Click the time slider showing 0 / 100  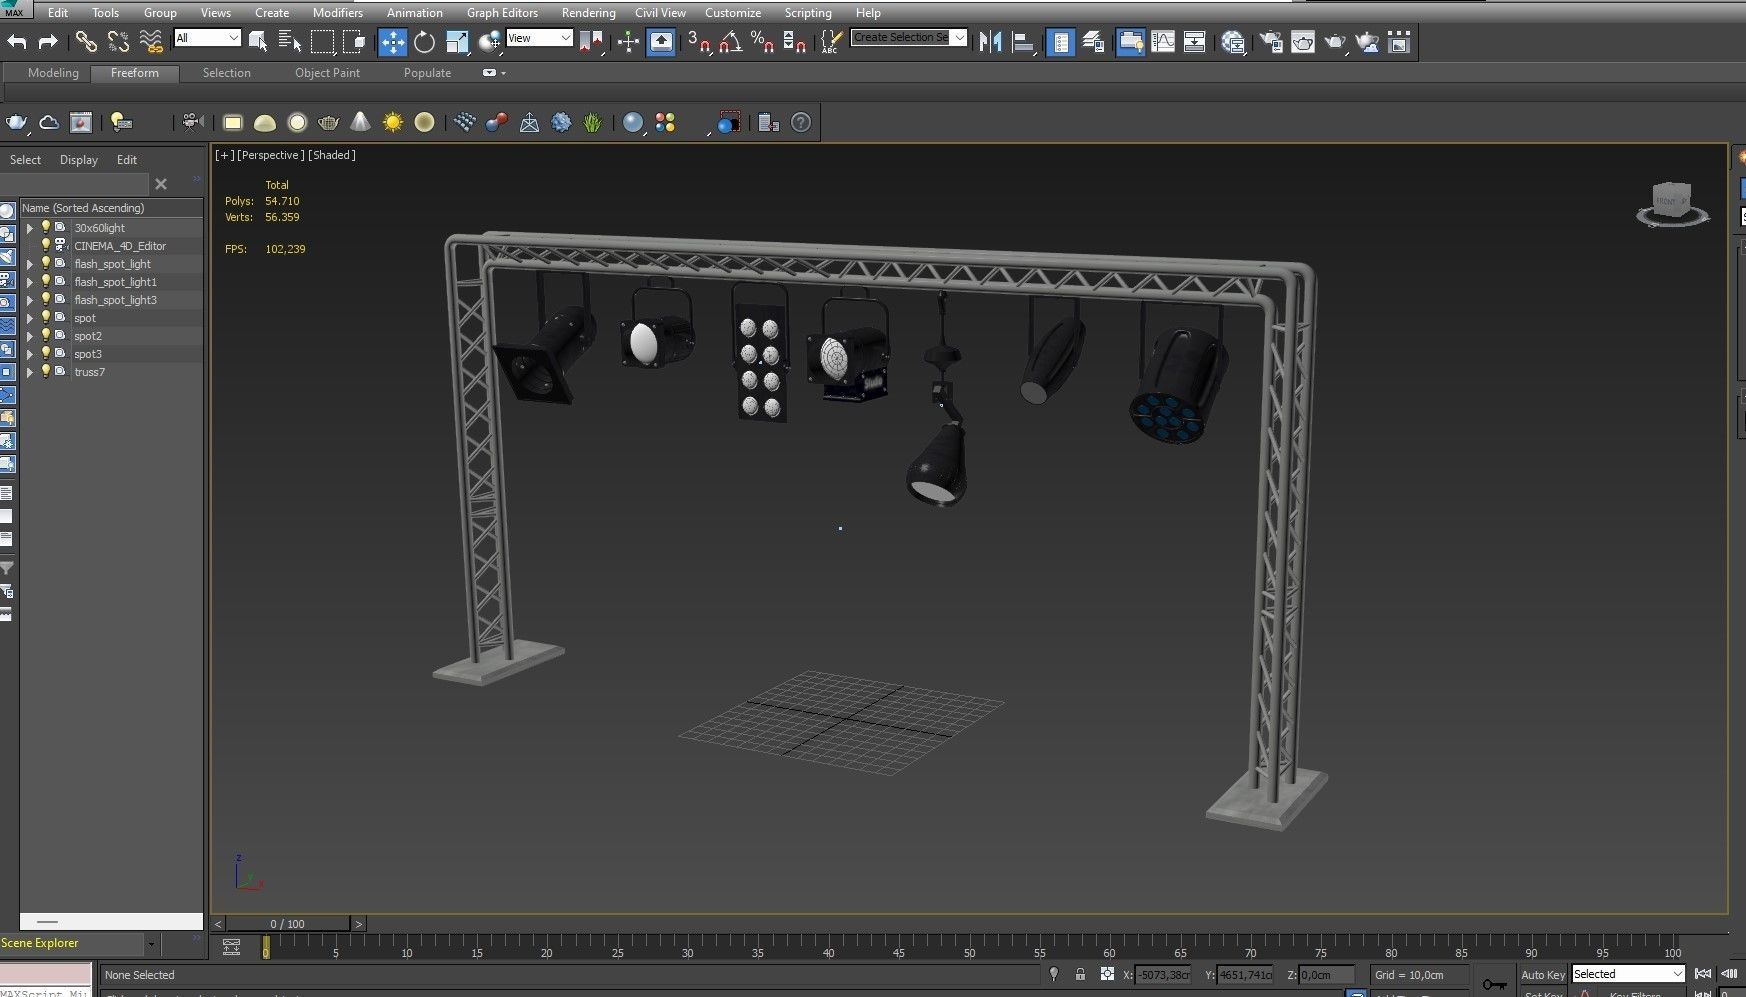288,924
